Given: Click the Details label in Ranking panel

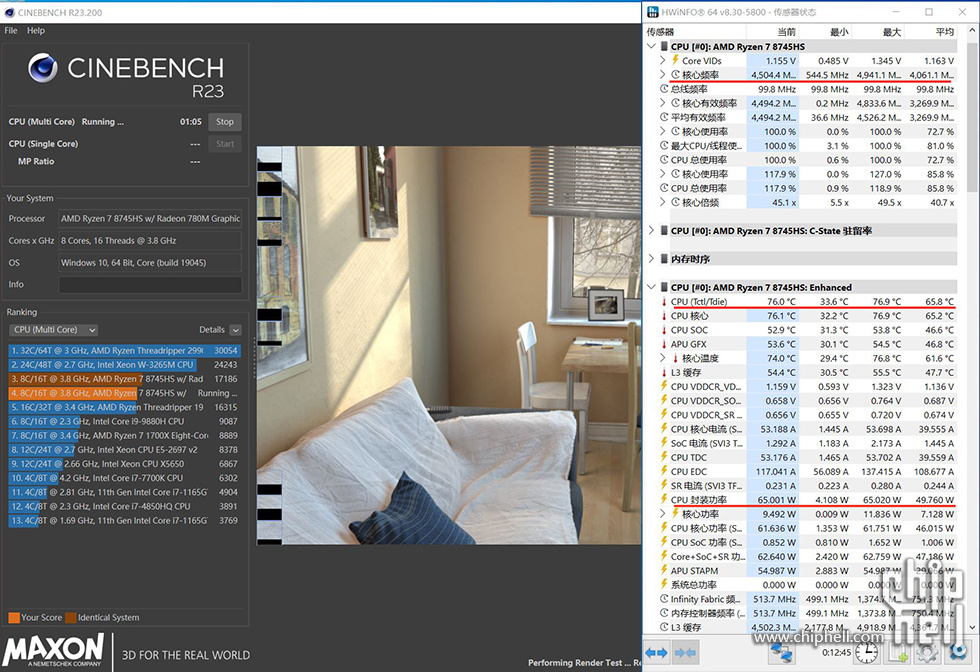Looking at the screenshot, I should click(212, 329).
